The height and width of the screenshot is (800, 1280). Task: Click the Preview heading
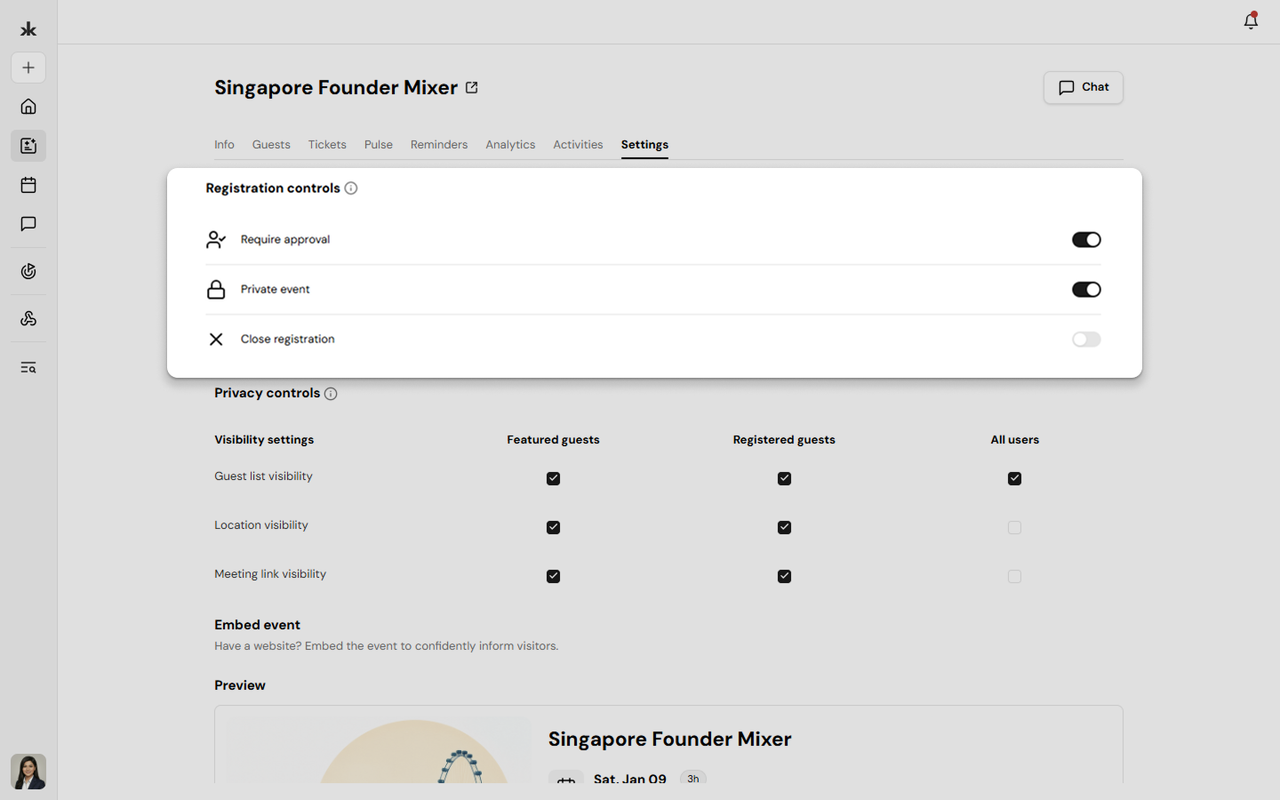coord(240,686)
